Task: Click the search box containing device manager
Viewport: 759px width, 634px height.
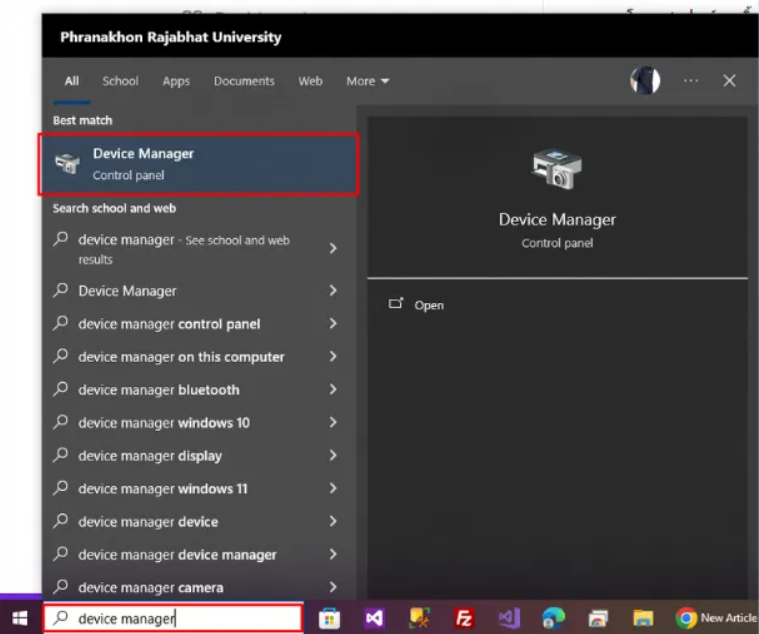Action: click(172, 619)
